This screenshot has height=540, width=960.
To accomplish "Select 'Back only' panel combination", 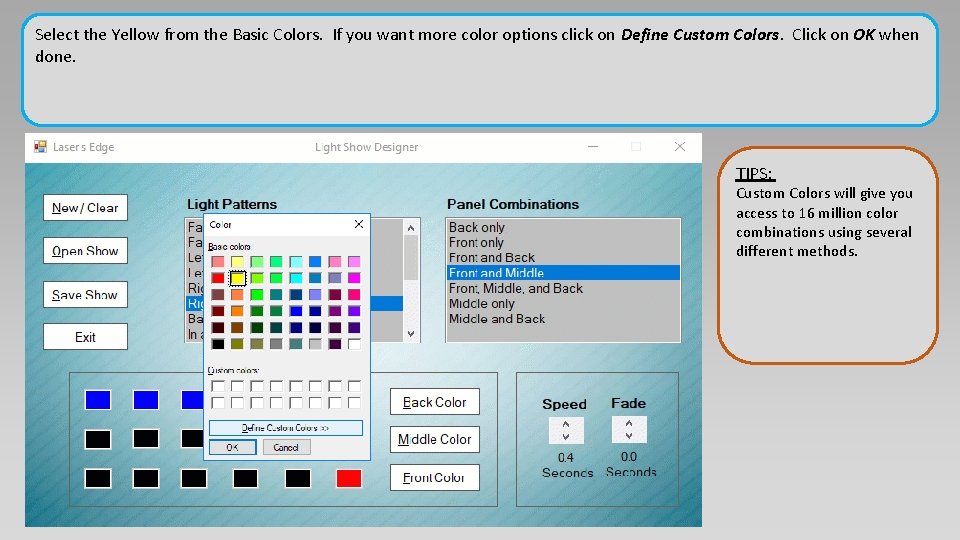I will [x=563, y=227].
